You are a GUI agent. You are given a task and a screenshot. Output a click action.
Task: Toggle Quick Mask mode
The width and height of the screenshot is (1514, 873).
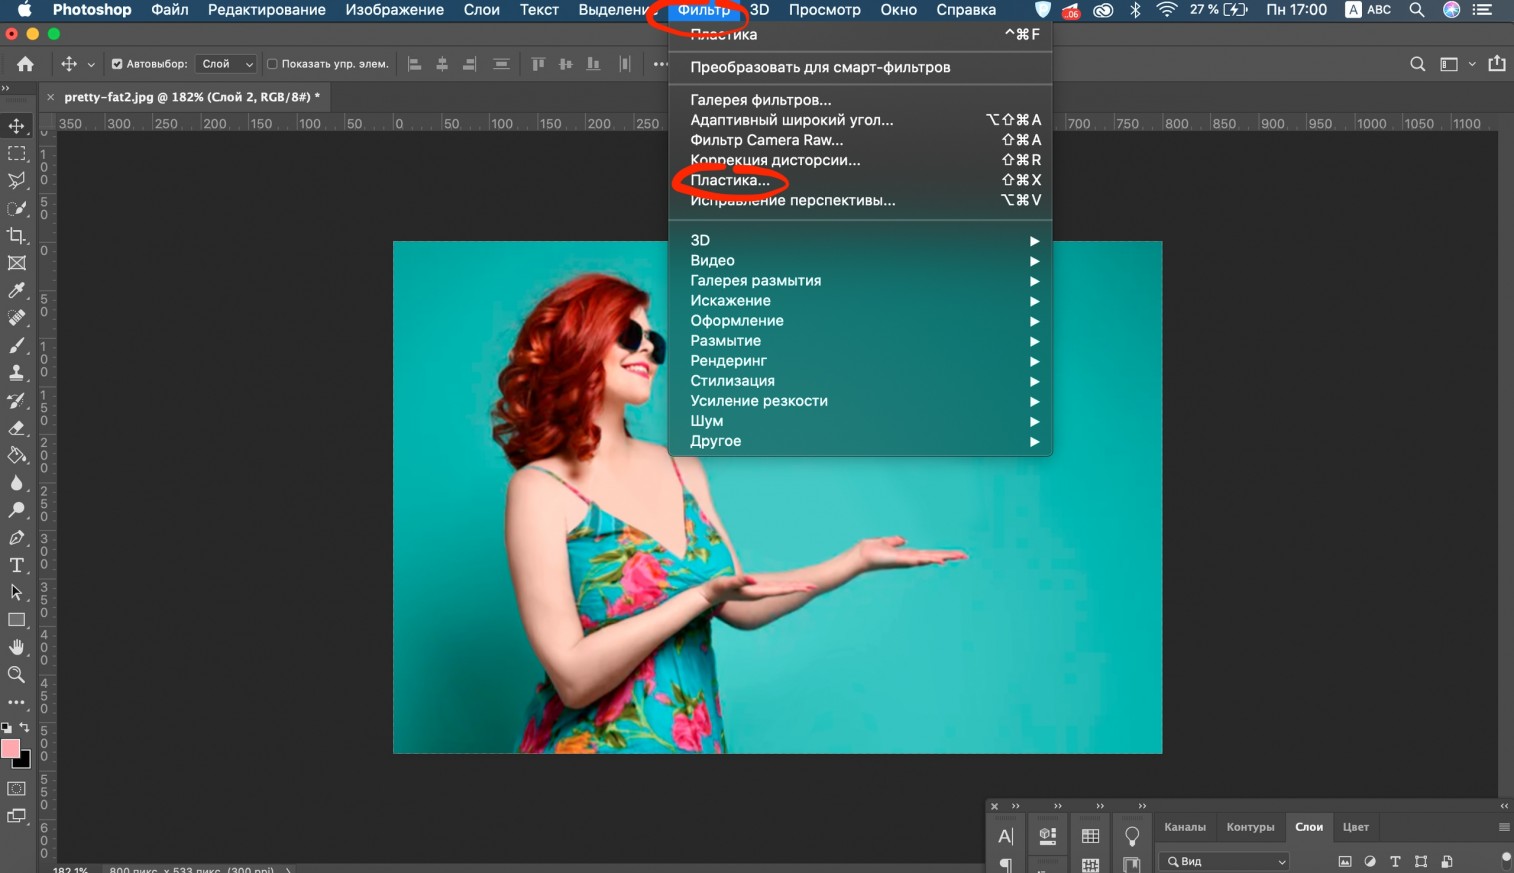point(17,789)
